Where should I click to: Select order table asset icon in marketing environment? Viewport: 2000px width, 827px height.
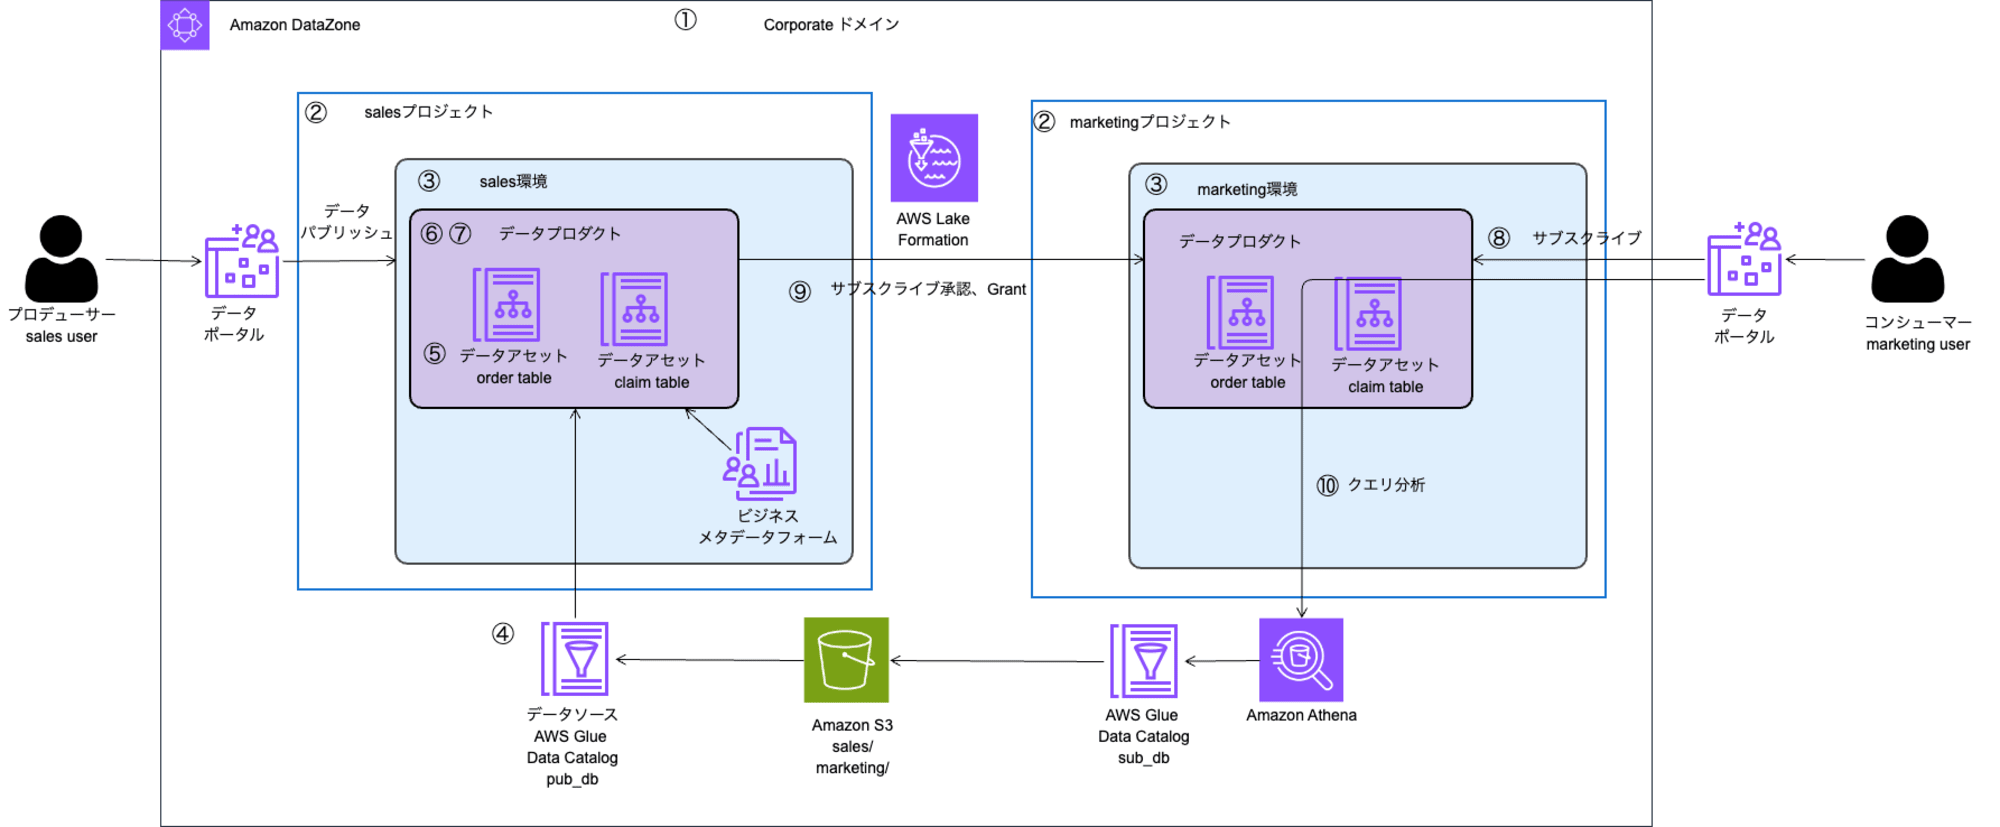coord(1240,312)
